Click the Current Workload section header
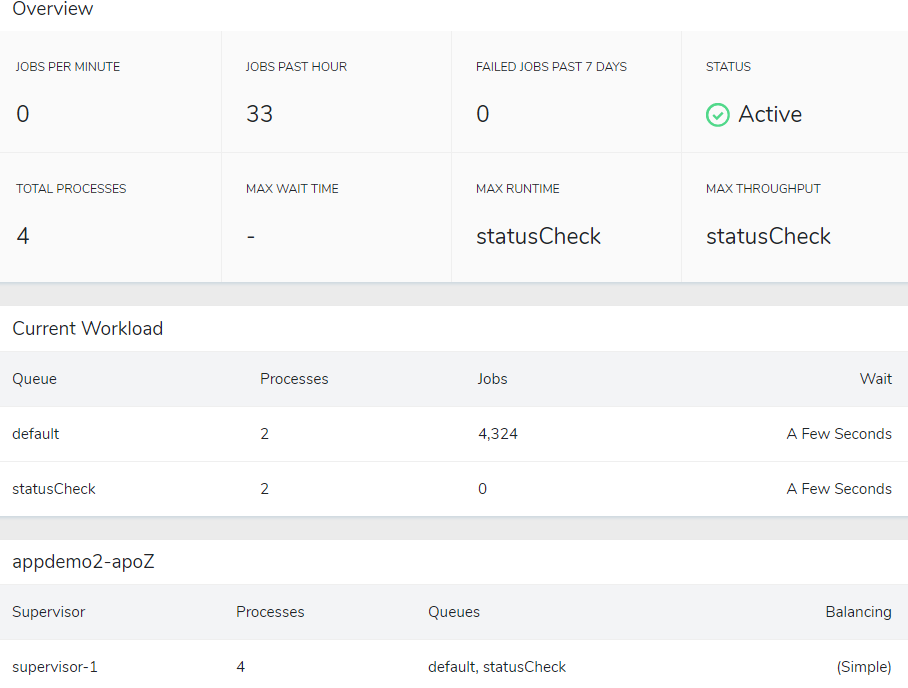The image size is (908, 688). (x=86, y=328)
